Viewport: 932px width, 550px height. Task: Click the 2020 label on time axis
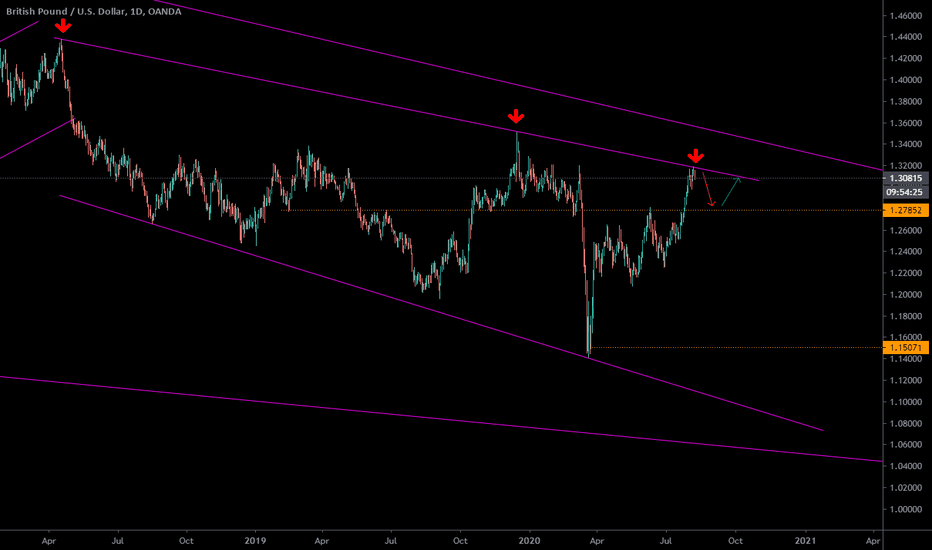(529, 540)
